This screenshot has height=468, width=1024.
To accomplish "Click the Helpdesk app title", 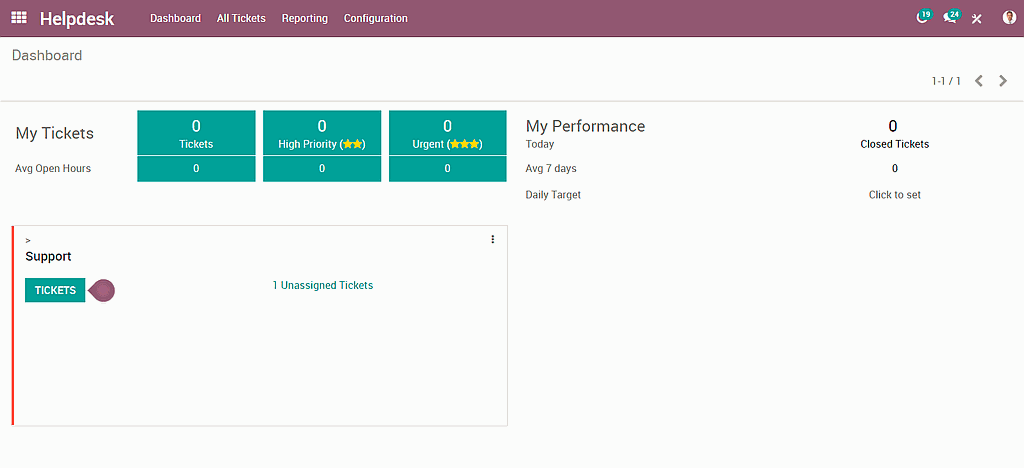I will [x=77, y=18].
